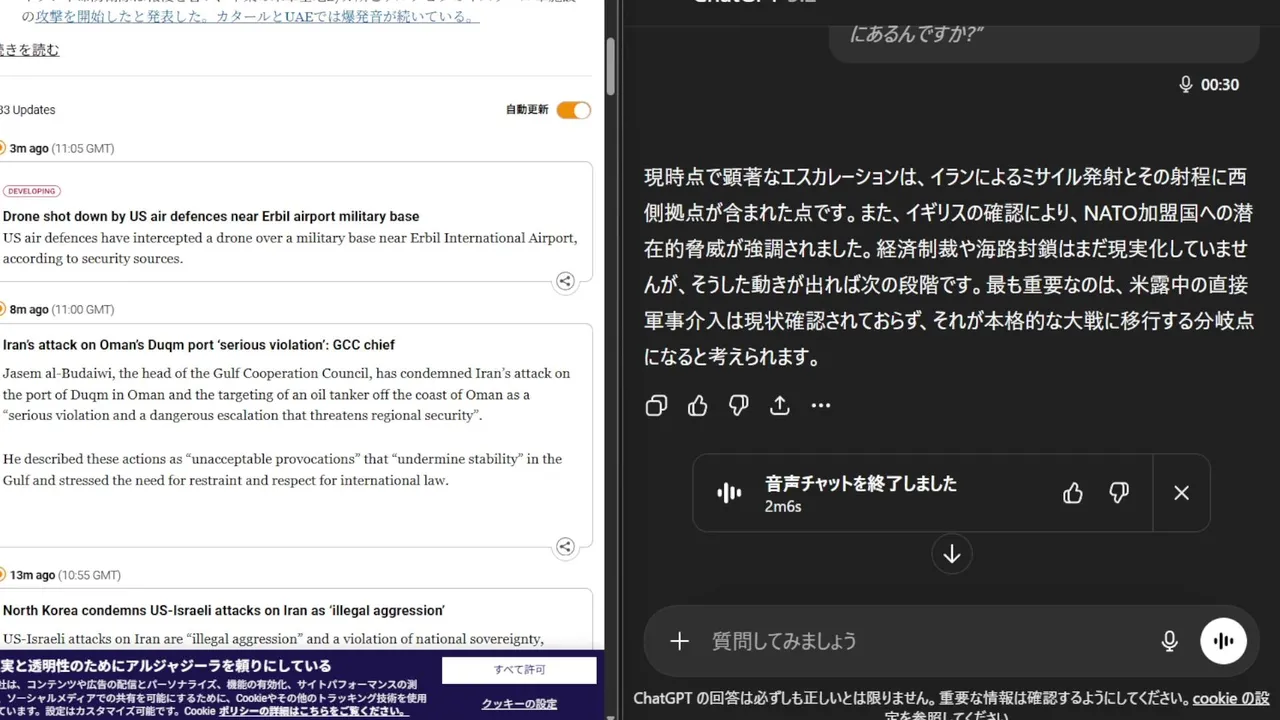Accept all cookies with すべて許可
The height and width of the screenshot is (720, 1280).
[x=519, y=670]
